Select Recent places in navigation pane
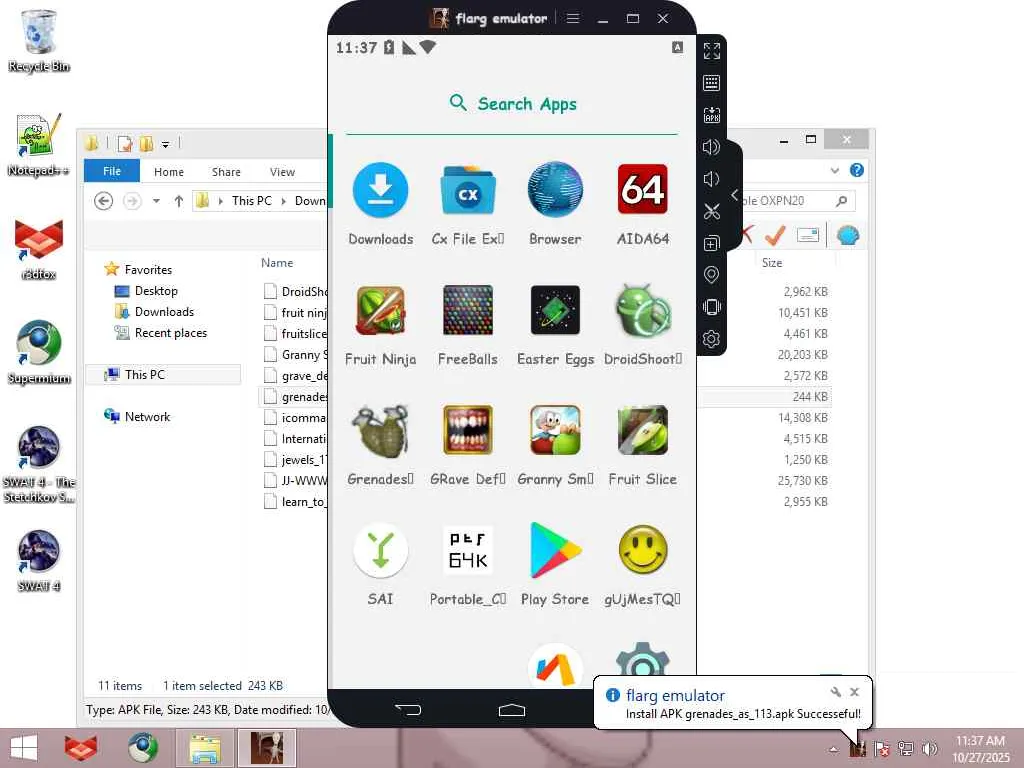Screen dimensions: 1024x768 pyautogui.click(x=170, y=332)
